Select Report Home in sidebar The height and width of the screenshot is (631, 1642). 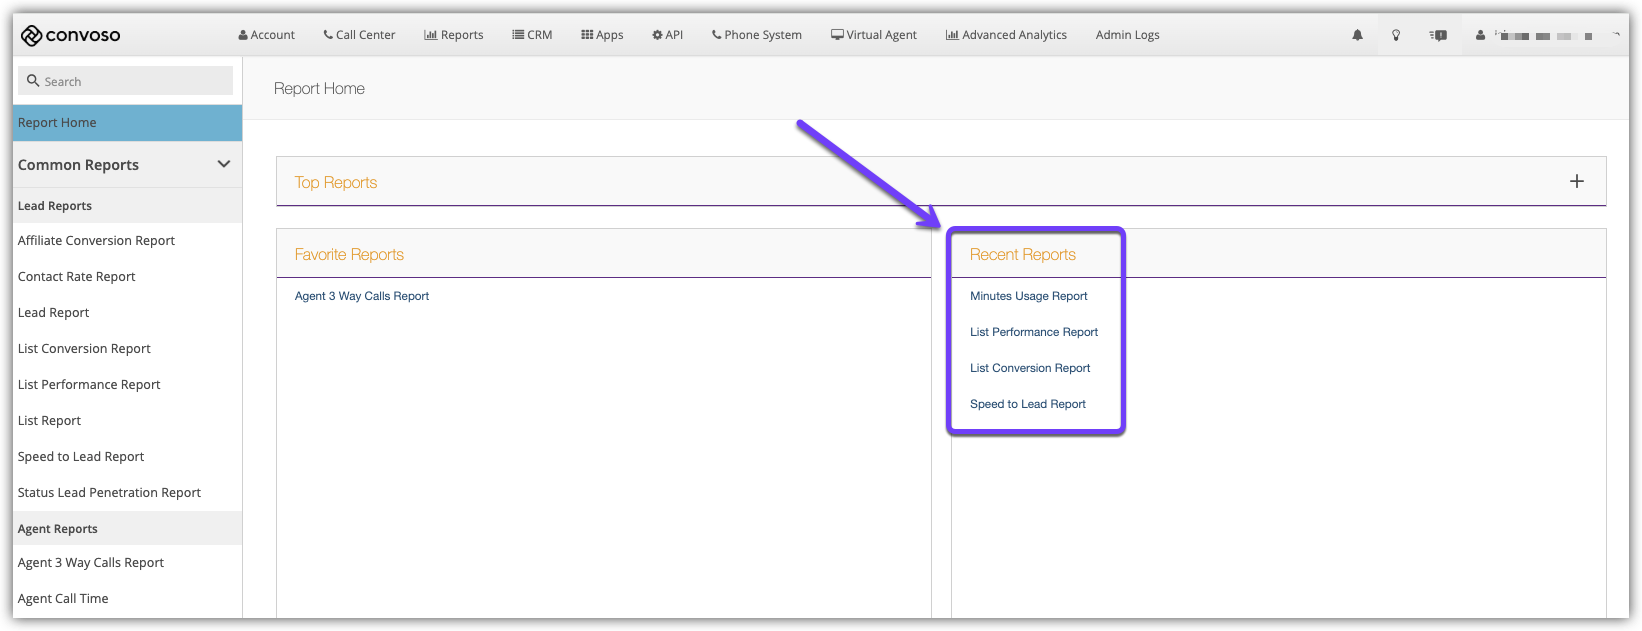click(x=57, y=123)
